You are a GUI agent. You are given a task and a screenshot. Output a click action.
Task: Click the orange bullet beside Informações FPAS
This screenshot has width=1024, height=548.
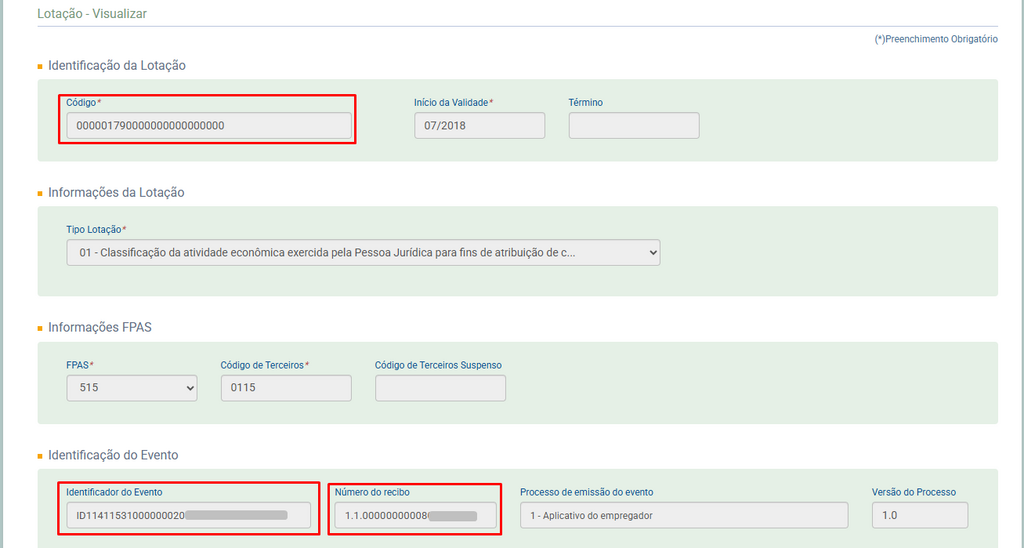[40, 329]
